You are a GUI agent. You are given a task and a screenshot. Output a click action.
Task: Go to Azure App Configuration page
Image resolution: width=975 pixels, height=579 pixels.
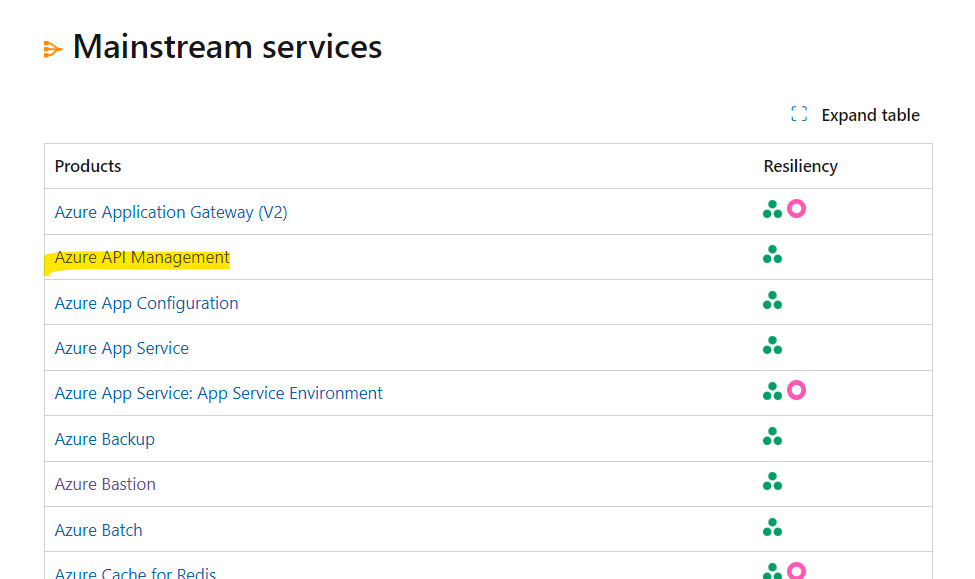pyautogui.click(x=146, y=303)
